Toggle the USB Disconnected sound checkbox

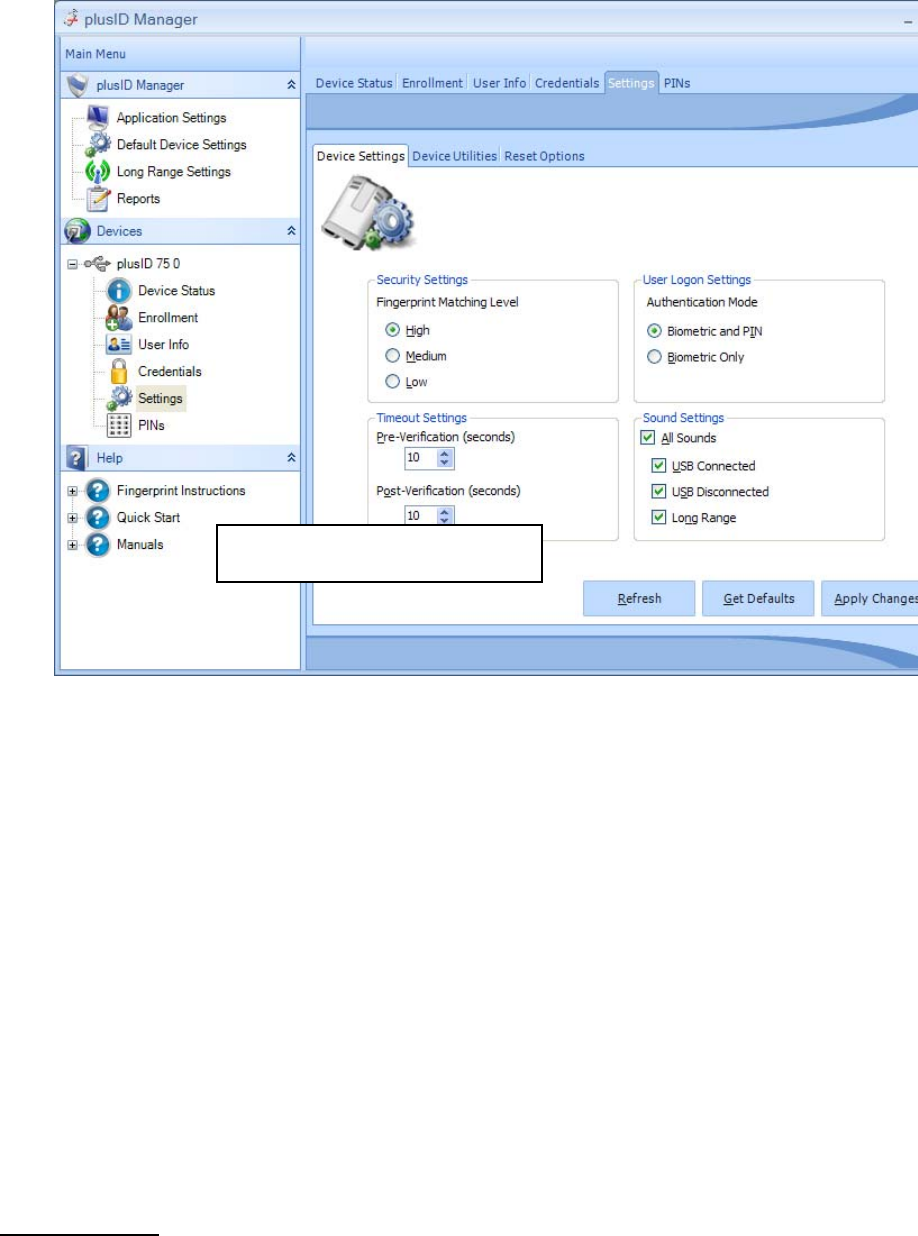658,492
